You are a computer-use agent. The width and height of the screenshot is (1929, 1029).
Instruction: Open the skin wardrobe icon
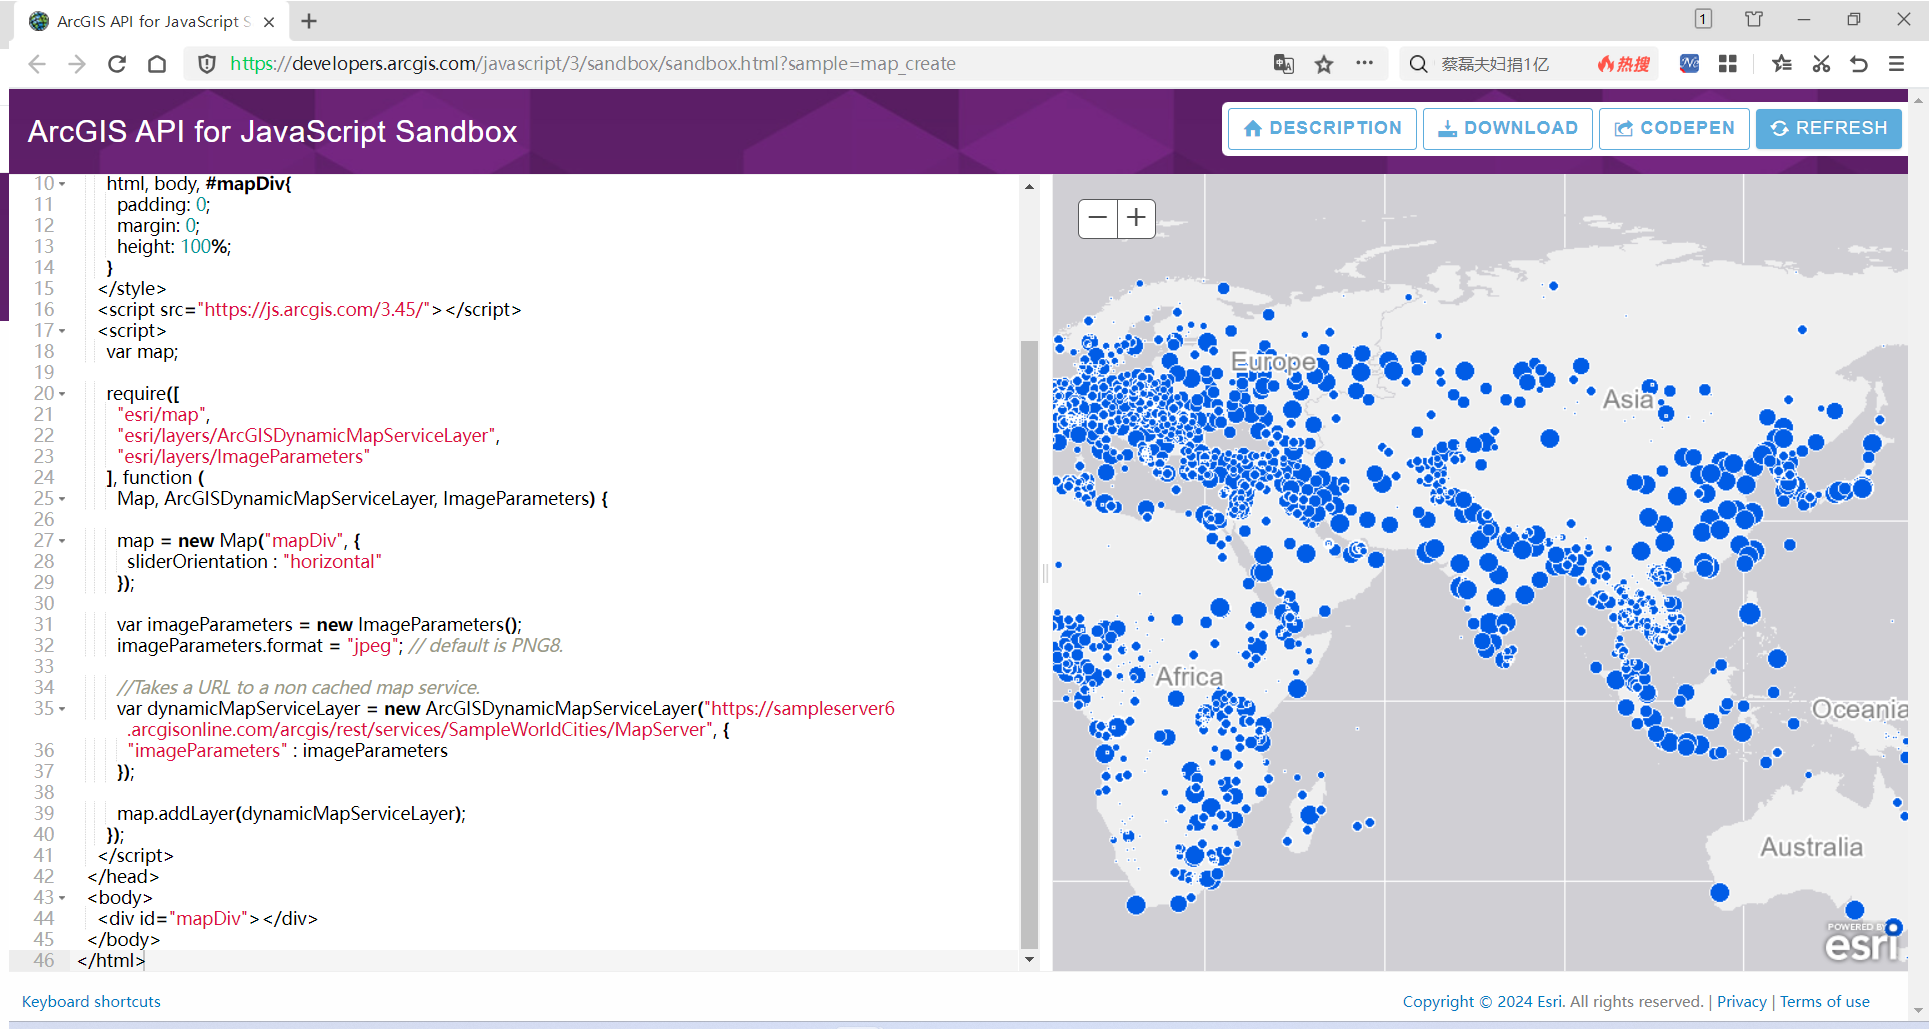(1754, 19)
